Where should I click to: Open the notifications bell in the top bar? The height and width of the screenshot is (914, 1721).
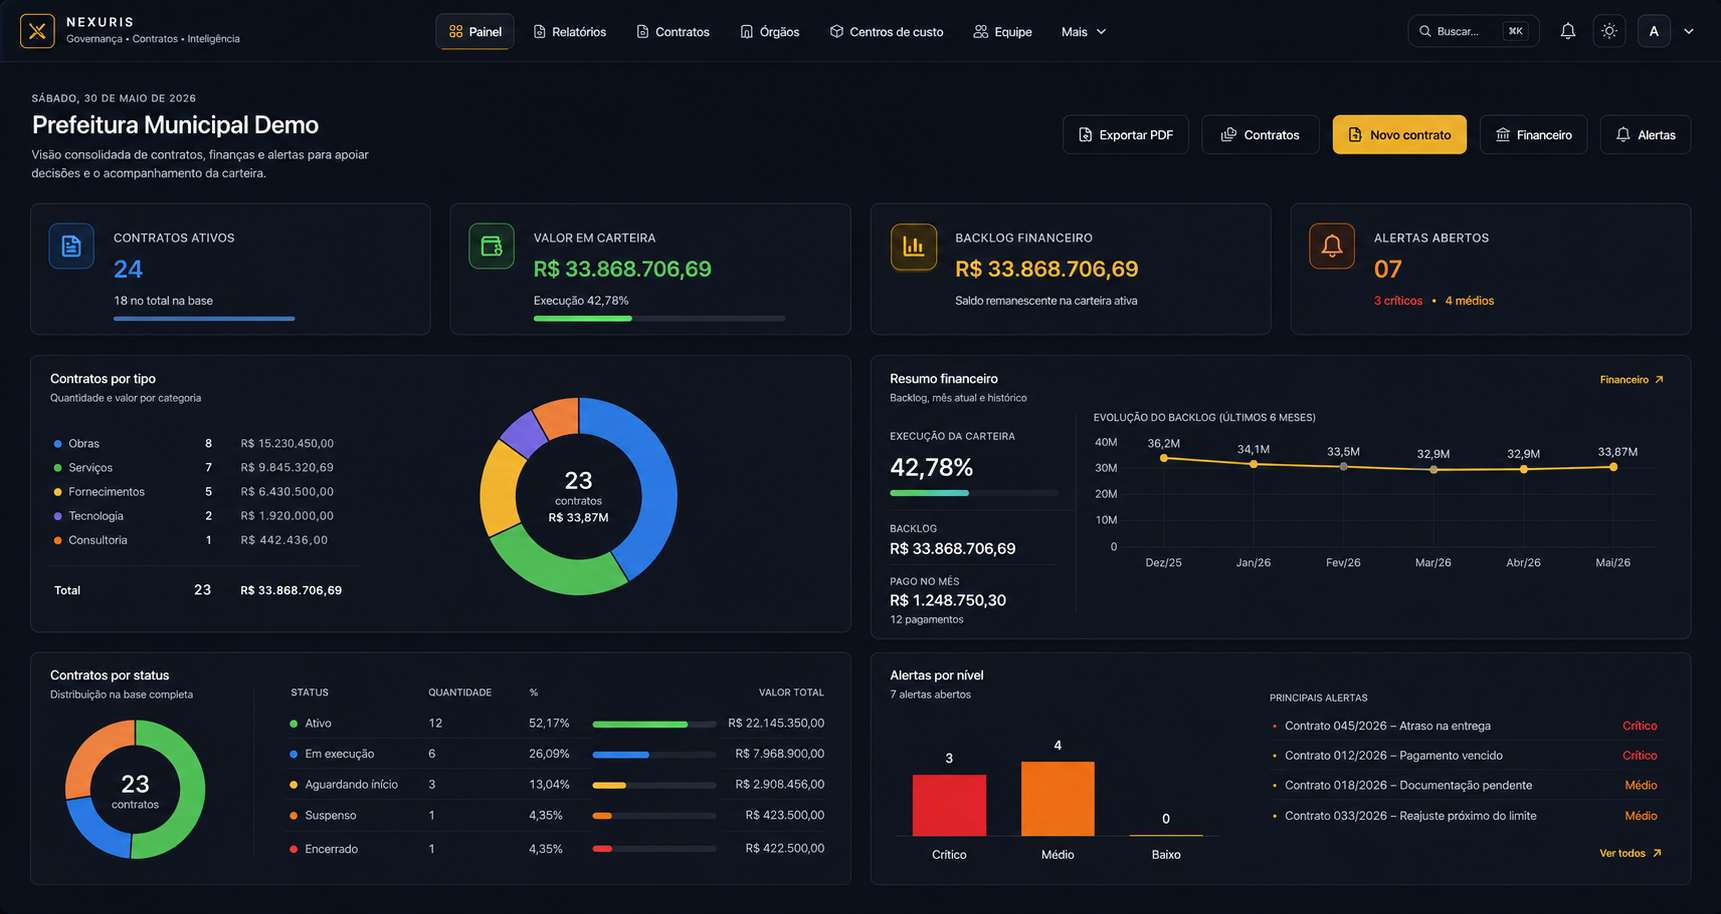click(1567, 31)
